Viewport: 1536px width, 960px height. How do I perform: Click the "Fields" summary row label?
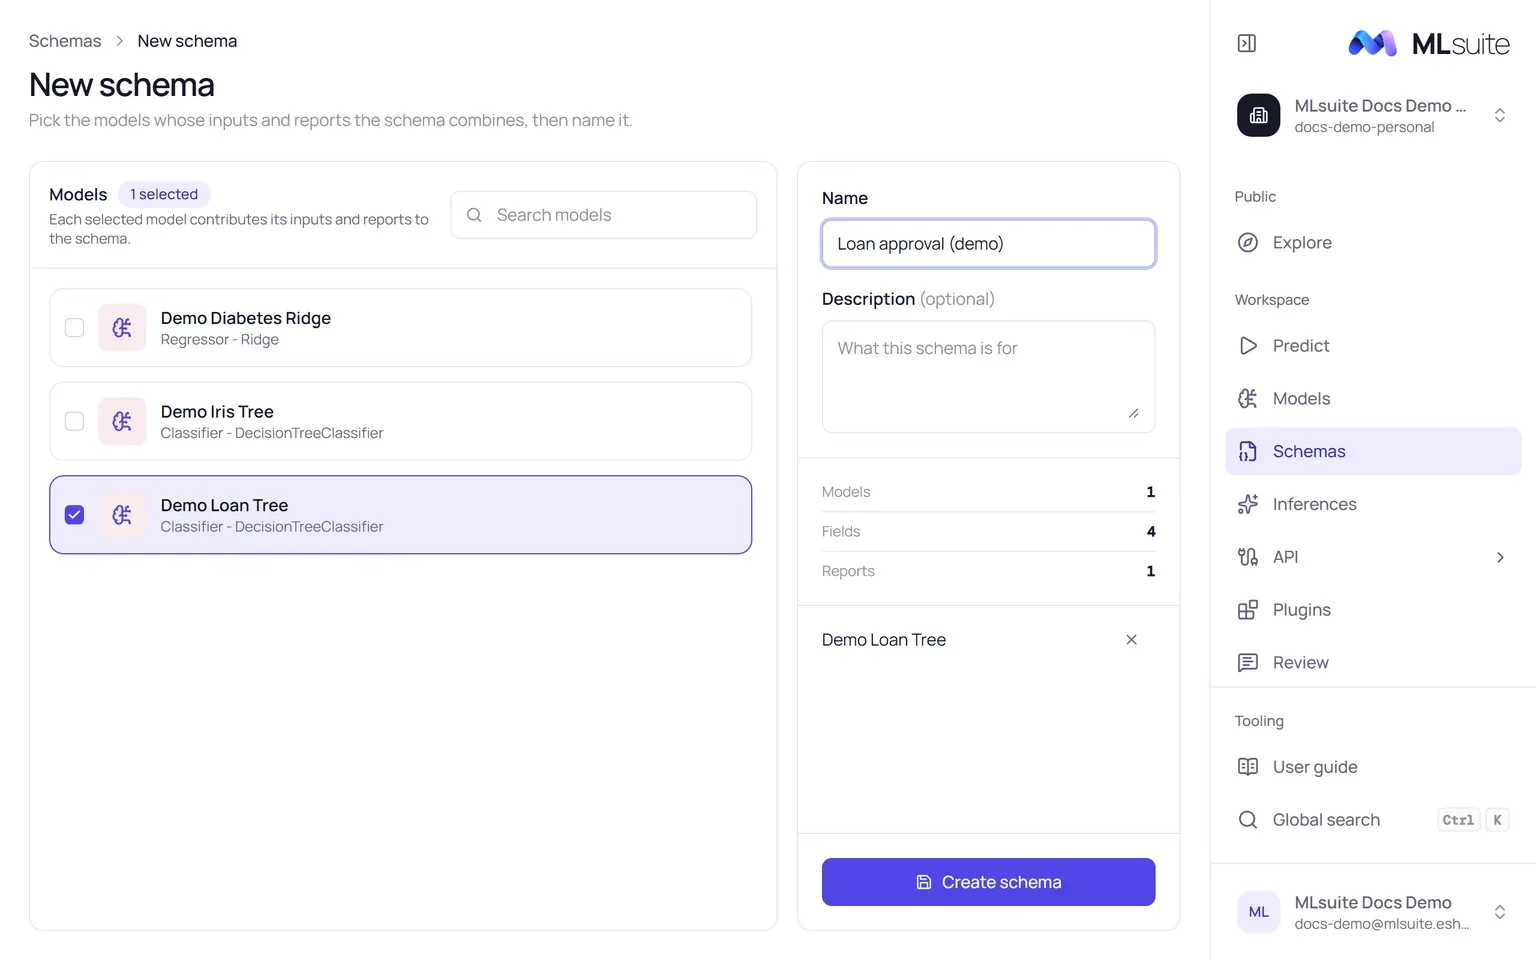pos(841,532)
